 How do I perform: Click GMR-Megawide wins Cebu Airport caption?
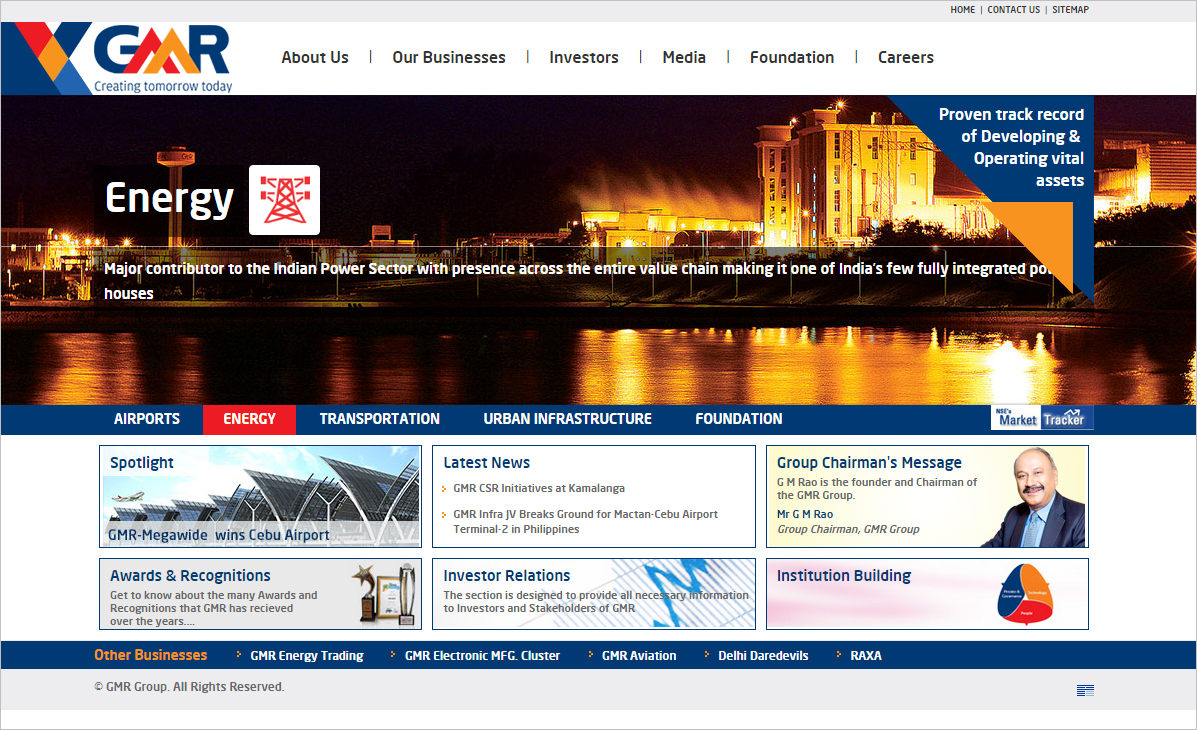[218, 535]
